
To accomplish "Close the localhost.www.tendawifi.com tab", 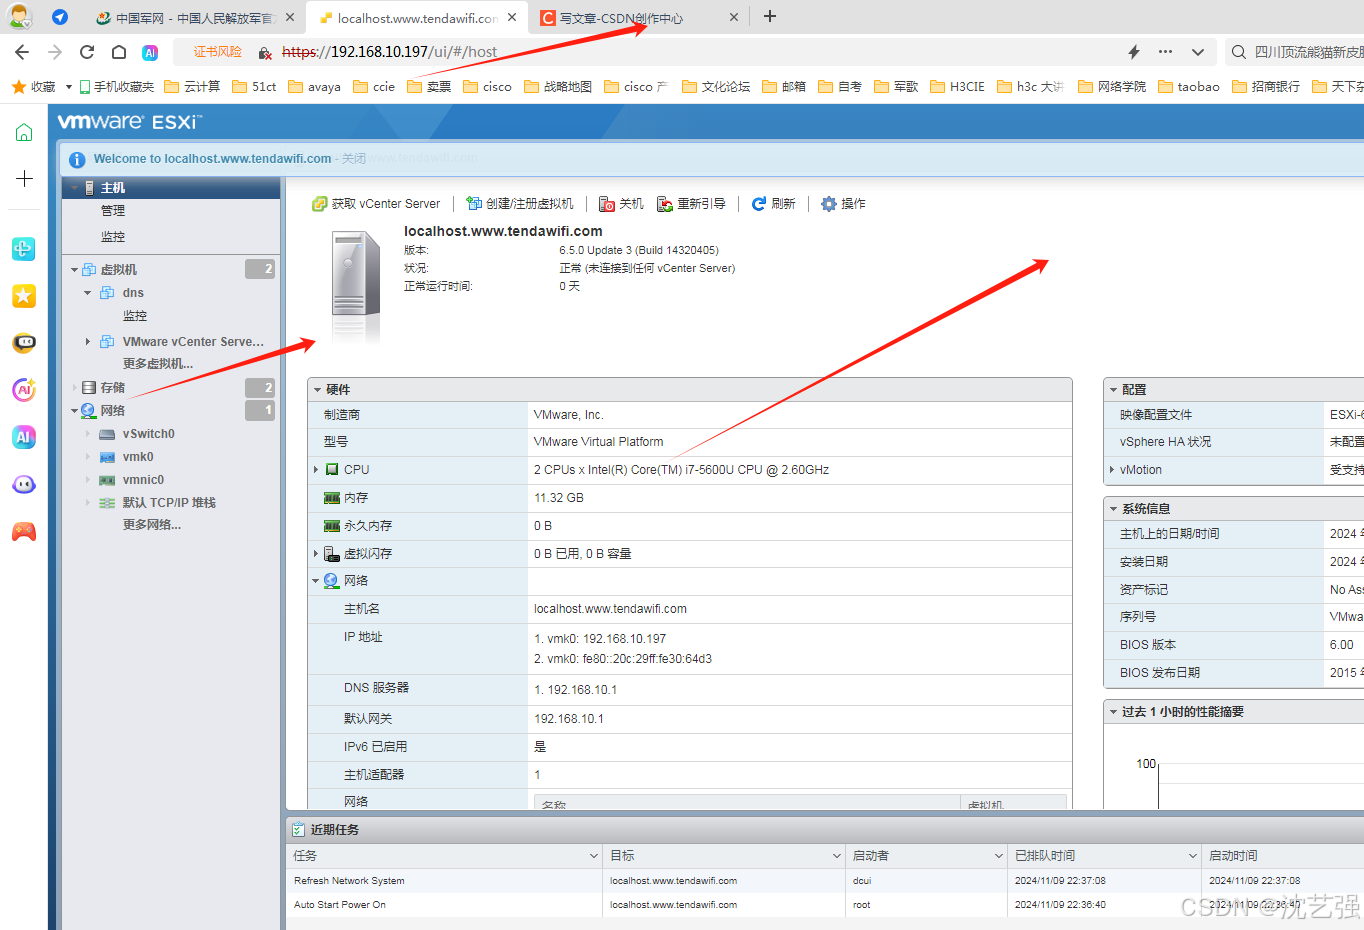I will (x=512, y=17).
